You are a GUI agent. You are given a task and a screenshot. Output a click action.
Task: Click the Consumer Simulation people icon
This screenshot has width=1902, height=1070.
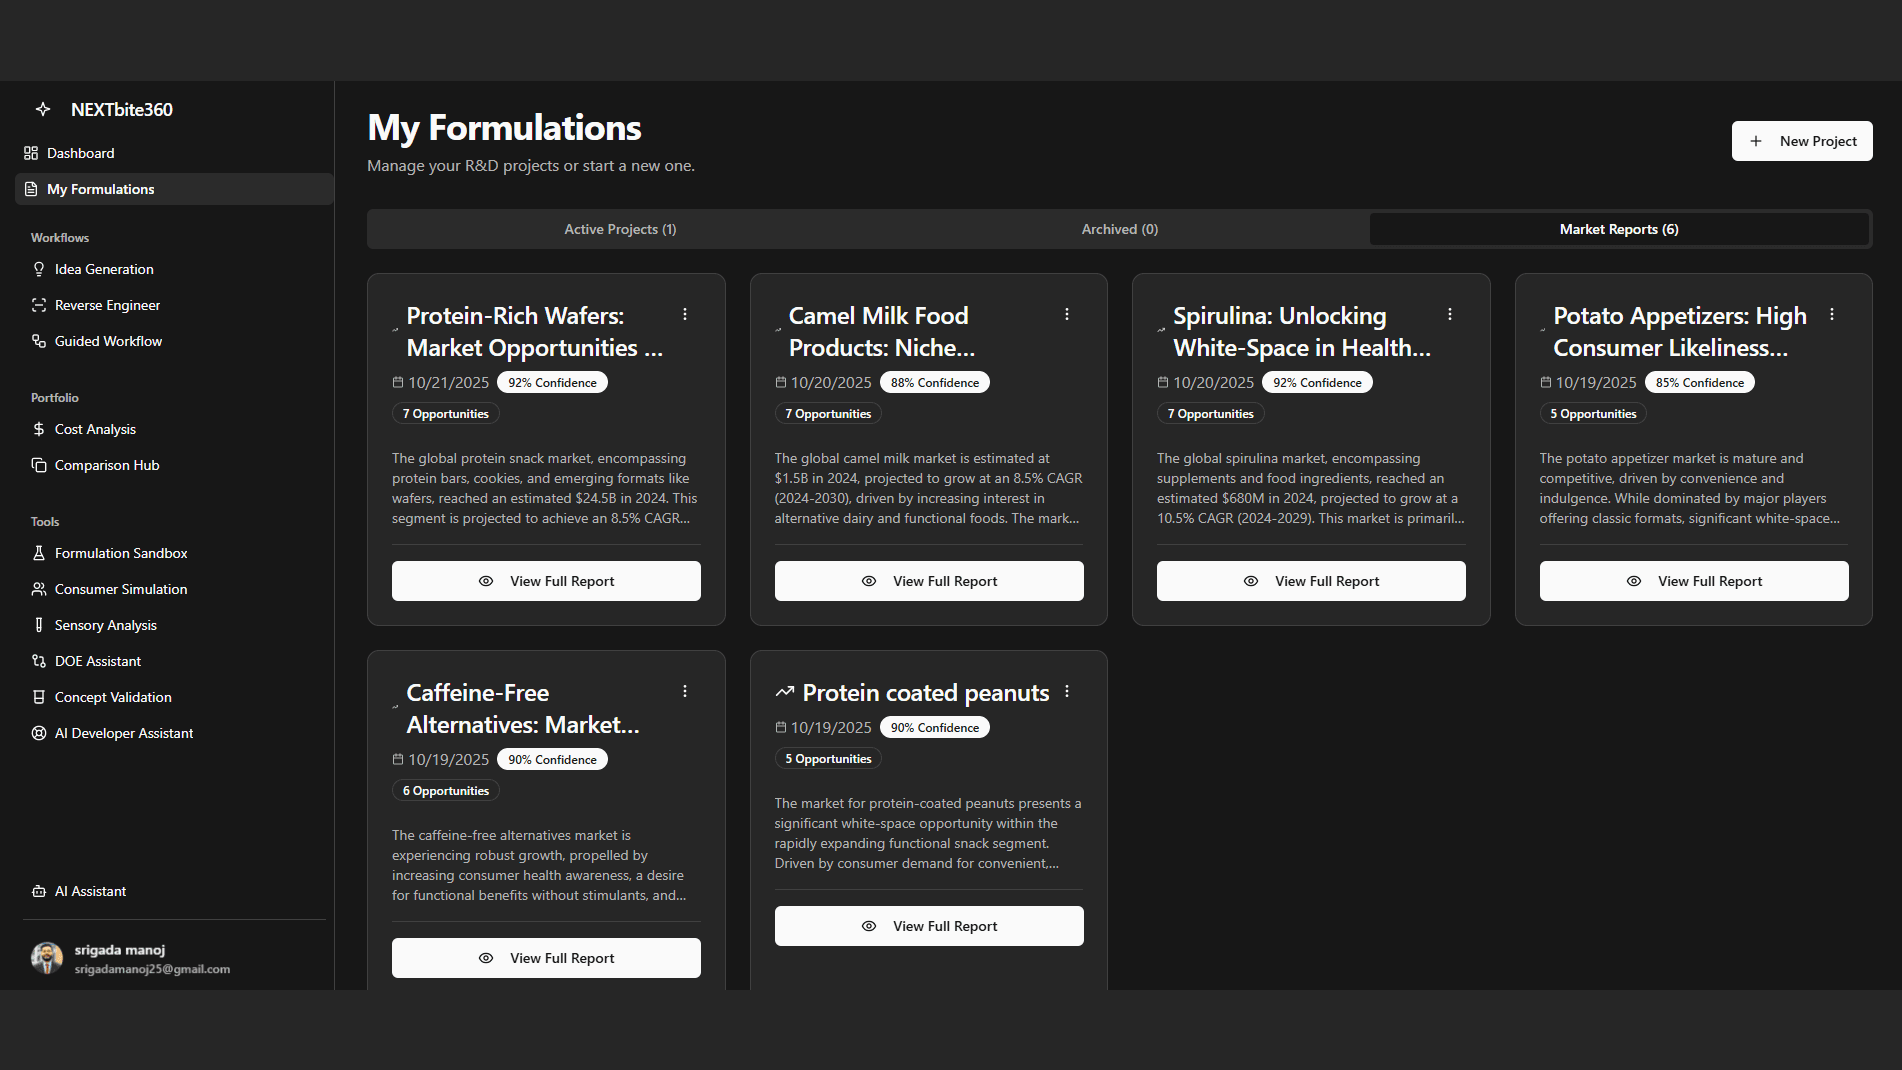39,589
